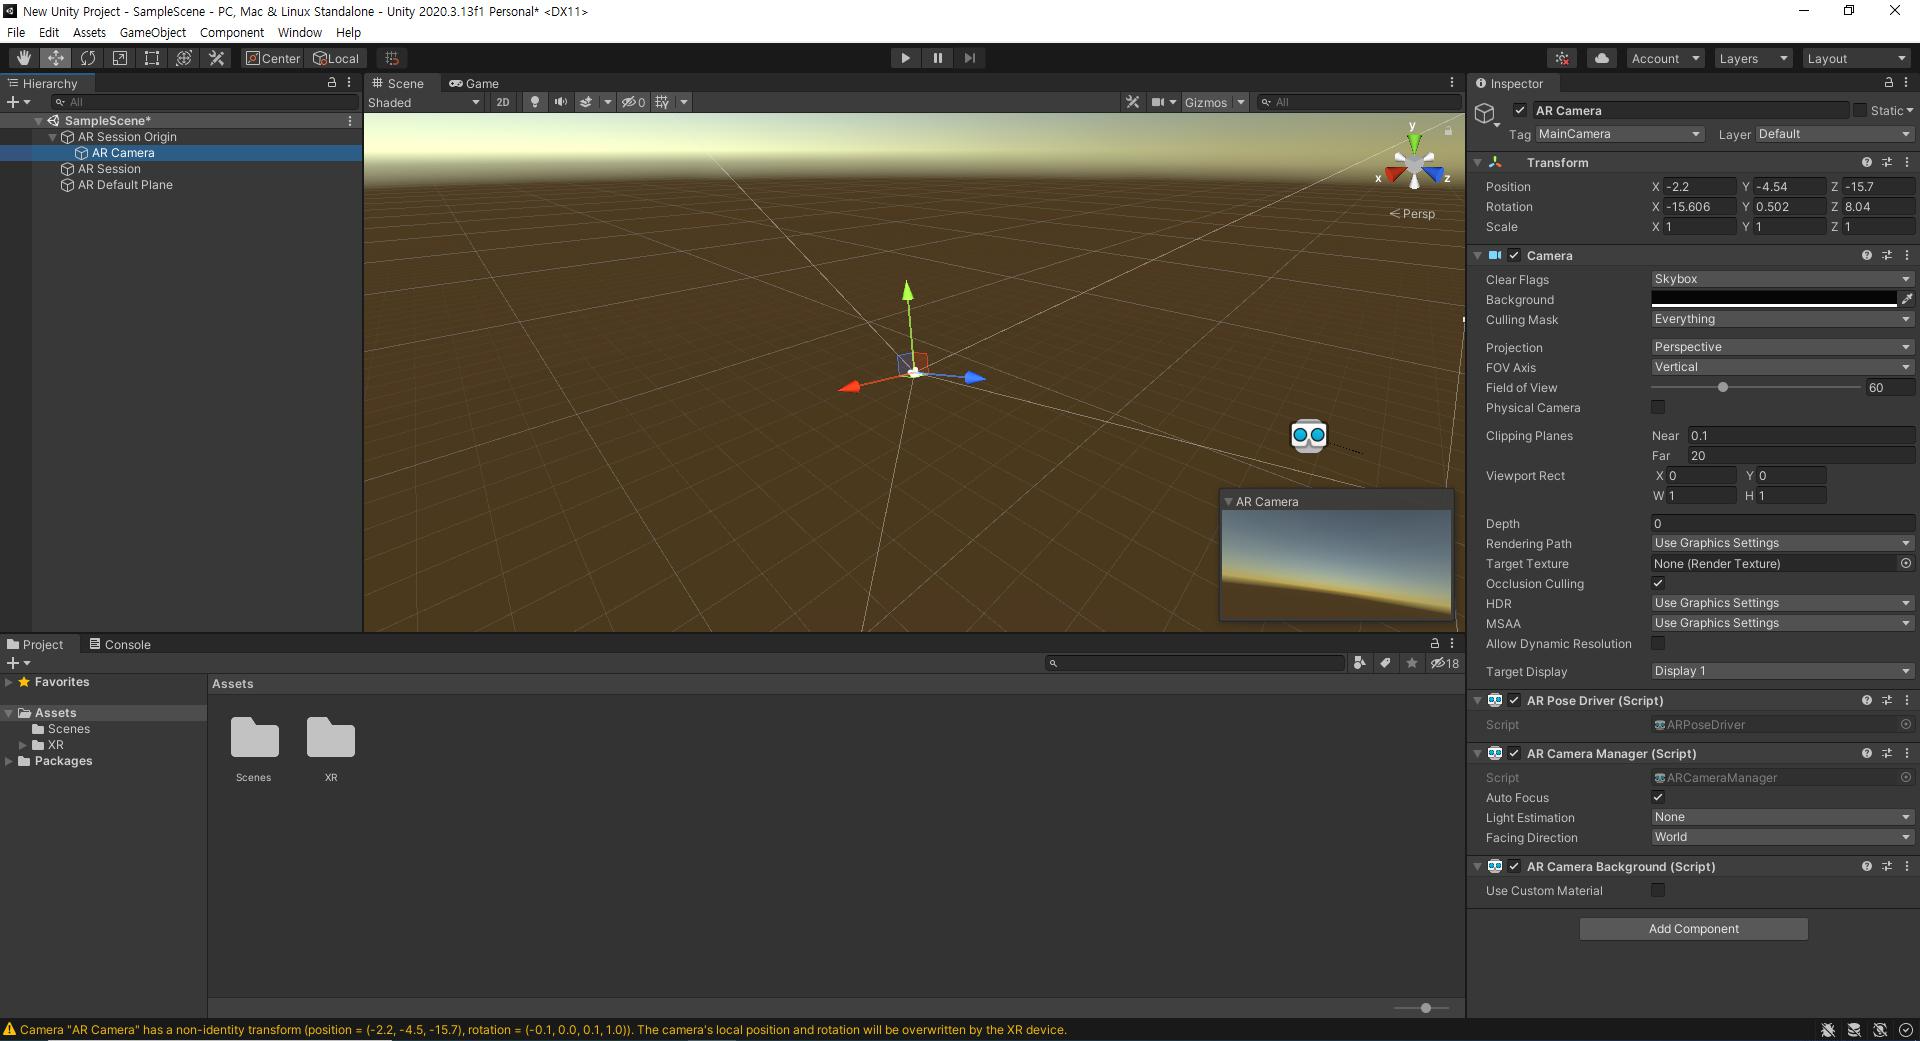
Task: Open the Account dropdown button
Action: pyautogui.click(x=1665, y=58)
